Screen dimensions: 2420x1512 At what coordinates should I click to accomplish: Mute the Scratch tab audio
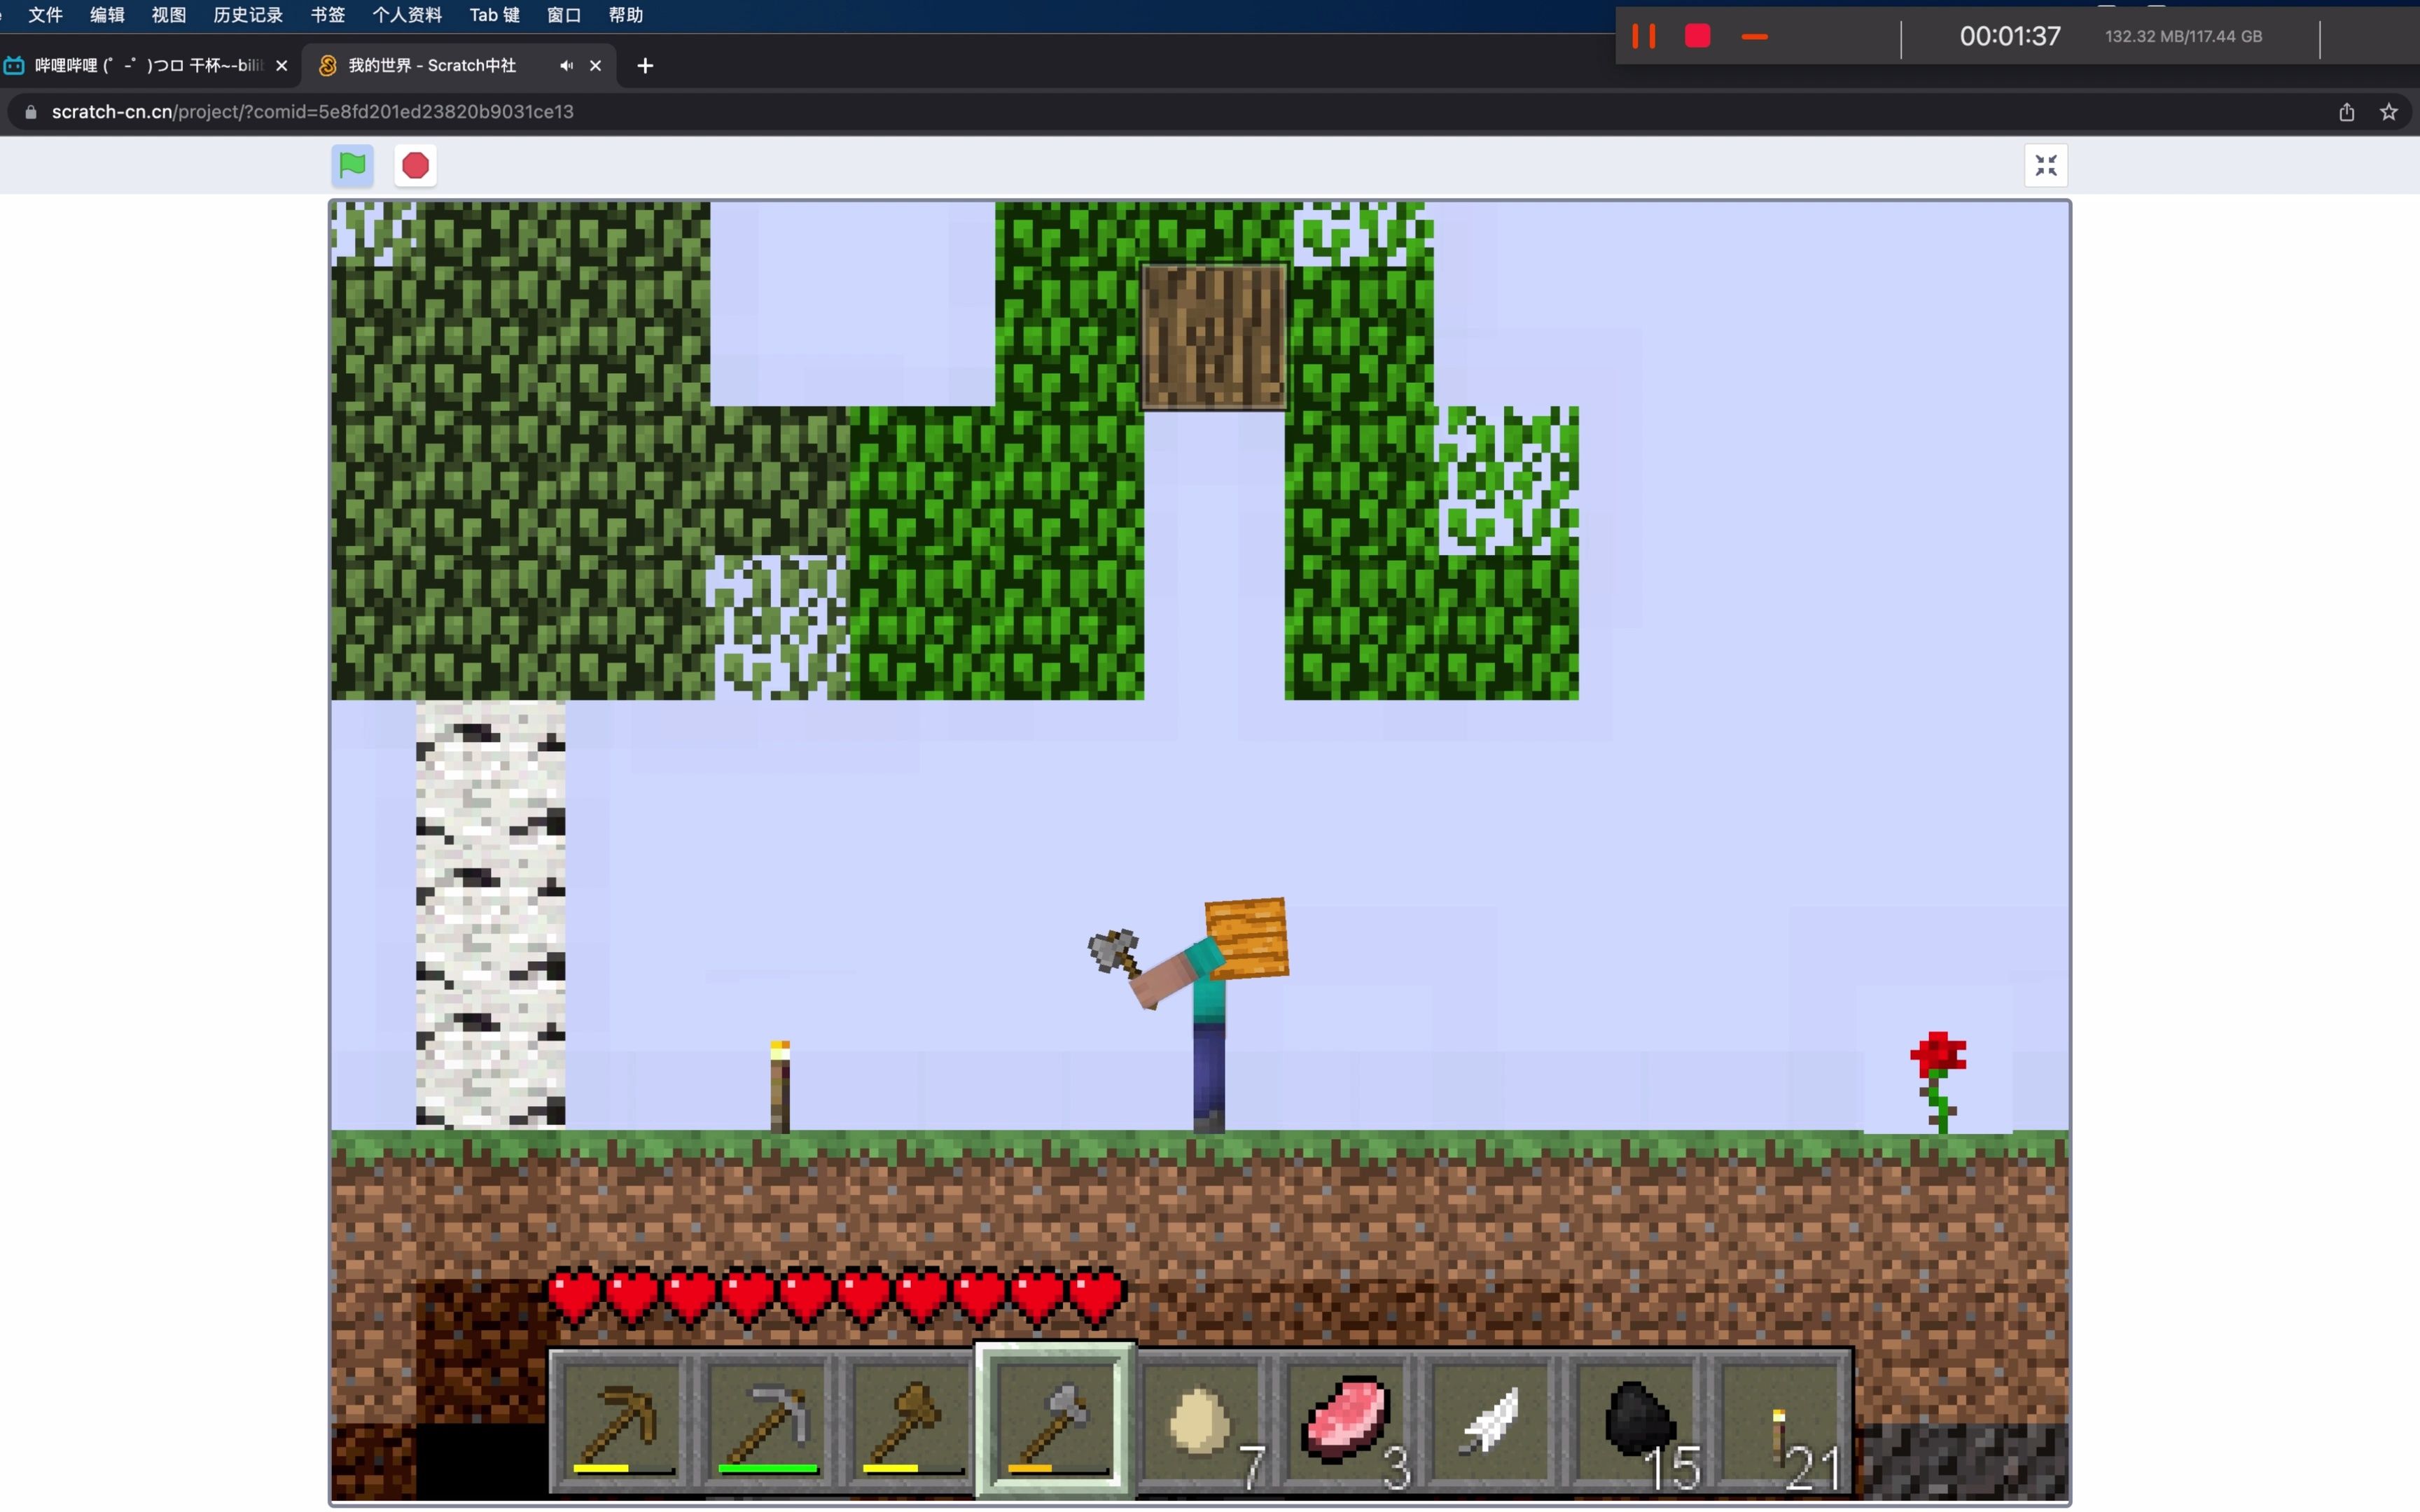(566, 65)
